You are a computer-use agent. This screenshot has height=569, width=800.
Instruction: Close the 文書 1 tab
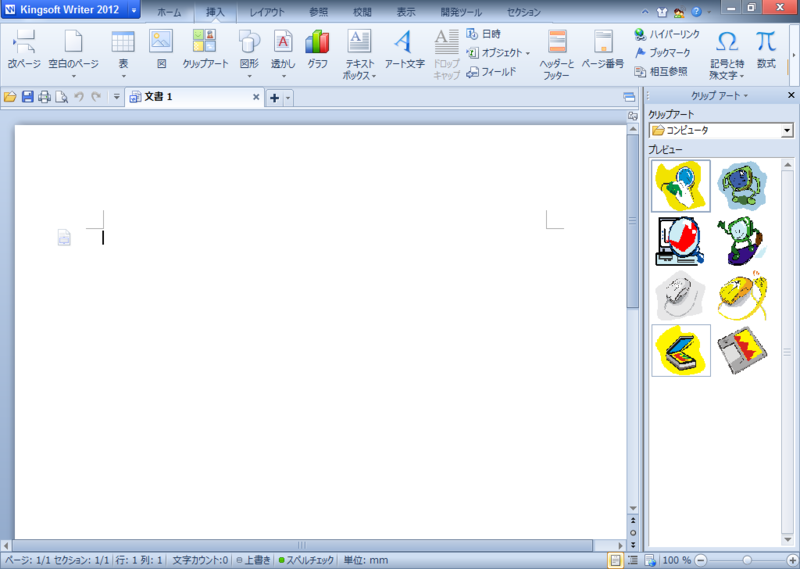click(256, 97)
